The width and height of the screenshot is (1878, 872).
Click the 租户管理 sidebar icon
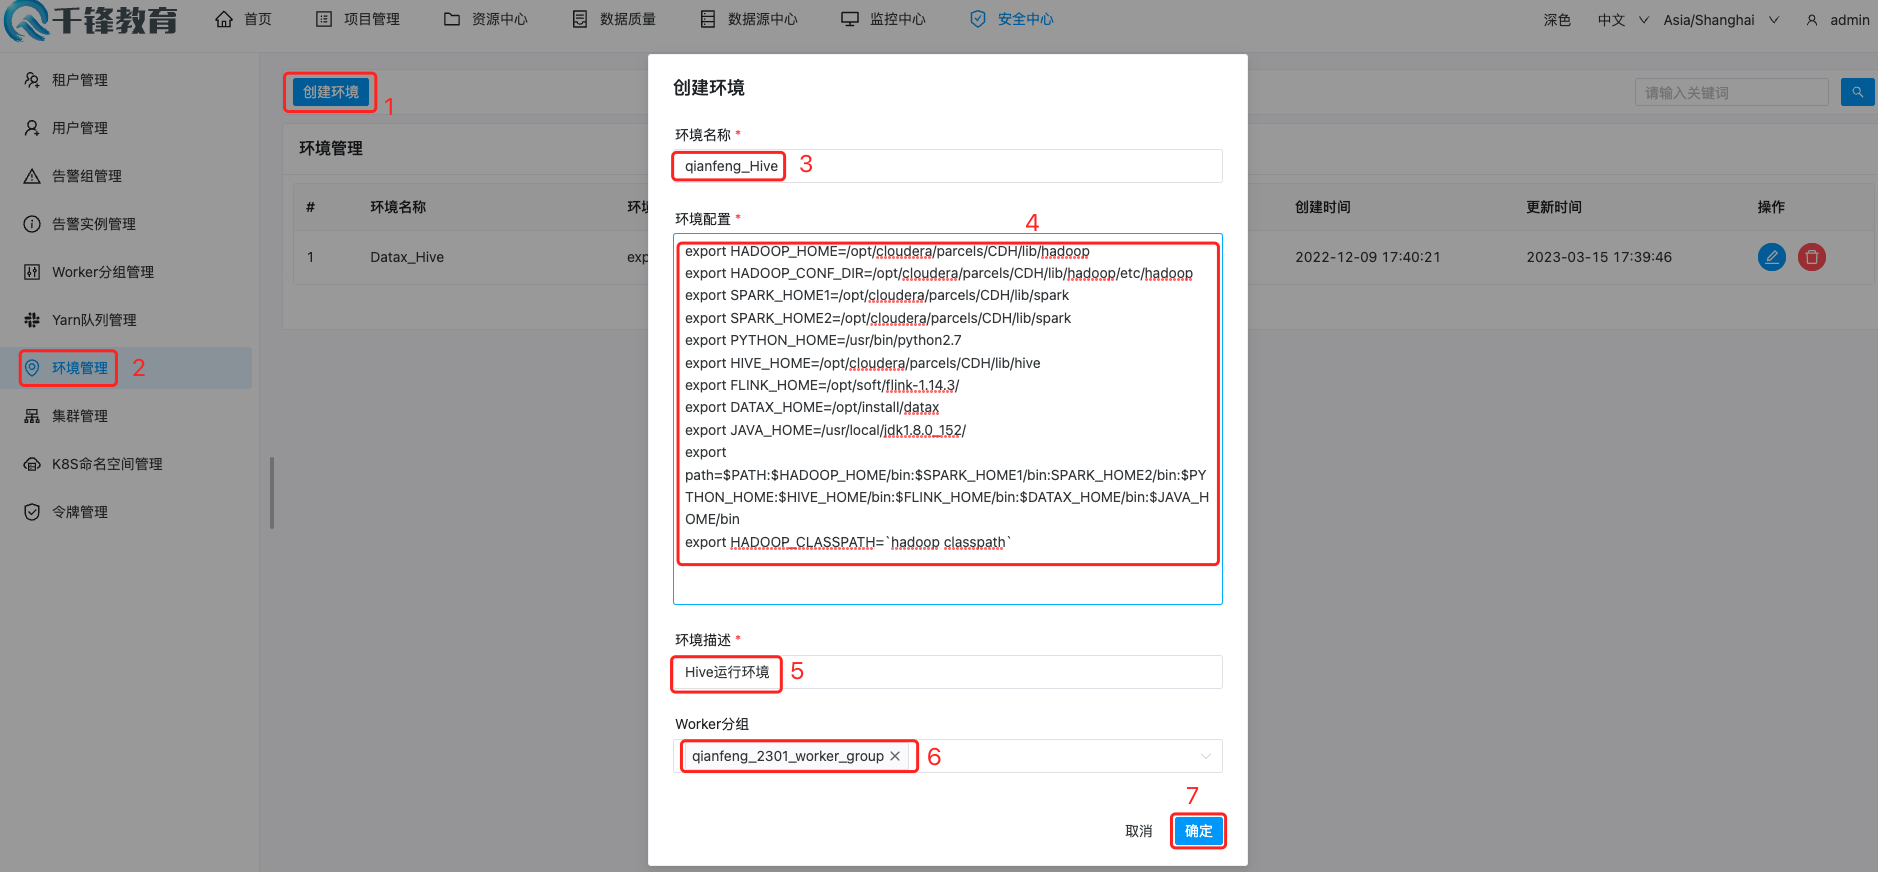(32, 80)
